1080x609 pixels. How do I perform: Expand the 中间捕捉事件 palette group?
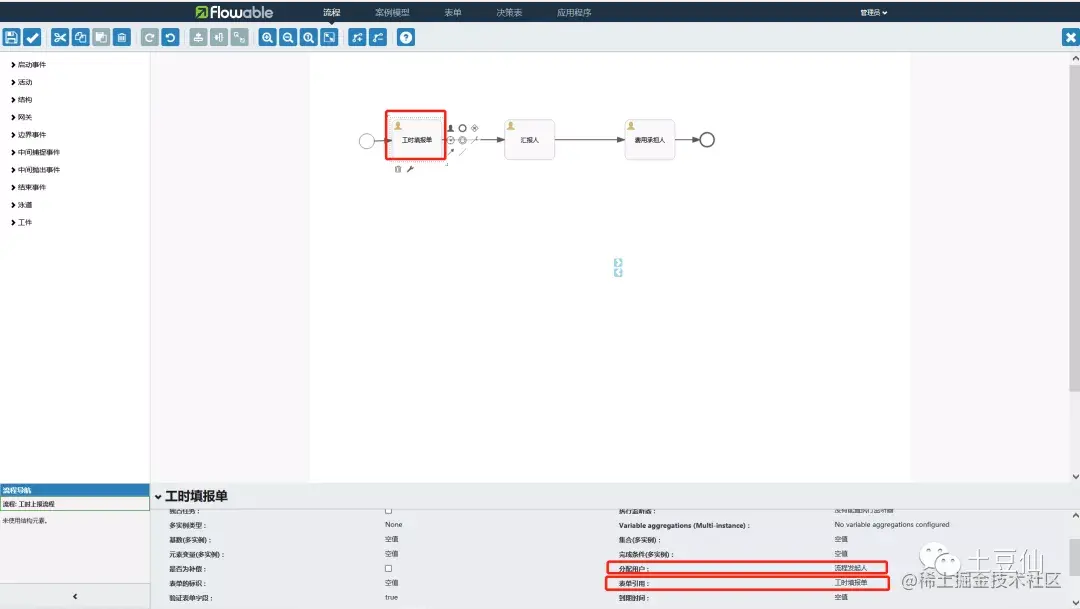tap(35, 152)
